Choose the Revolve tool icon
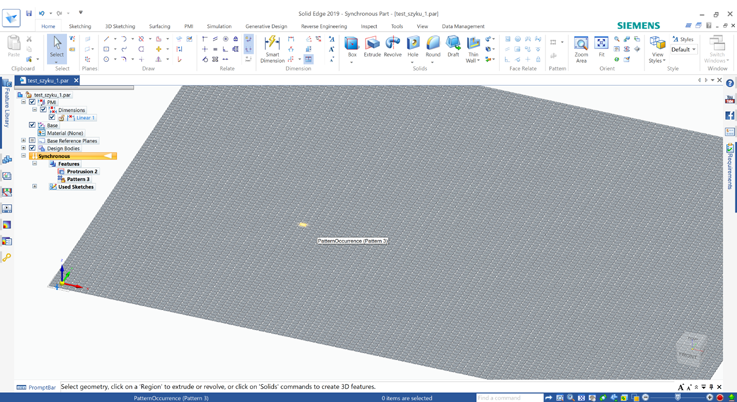 pos(392,43)
